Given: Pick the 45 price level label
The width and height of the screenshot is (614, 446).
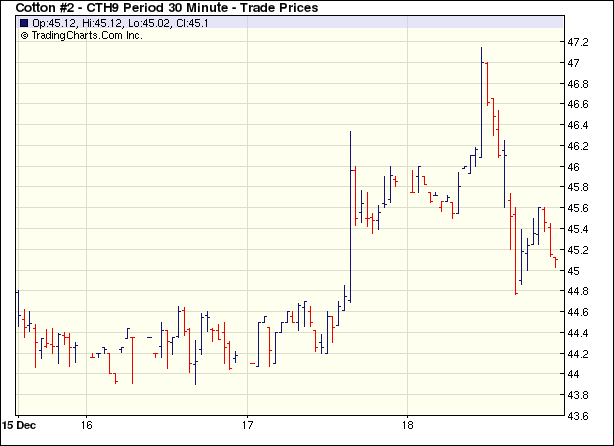Looking at the screenshot, I should coord(574,271).
